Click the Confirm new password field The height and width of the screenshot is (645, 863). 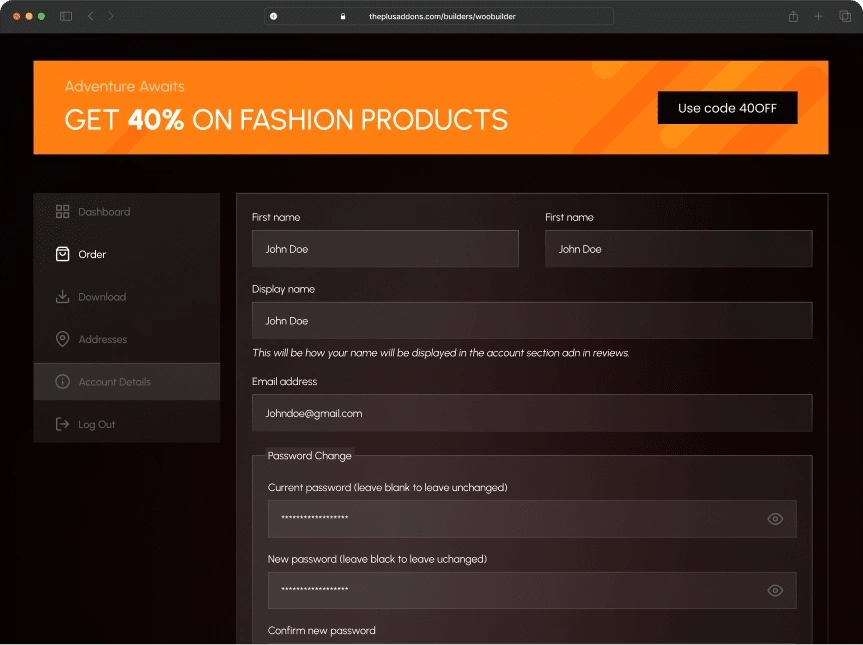(x=531, y=640)
